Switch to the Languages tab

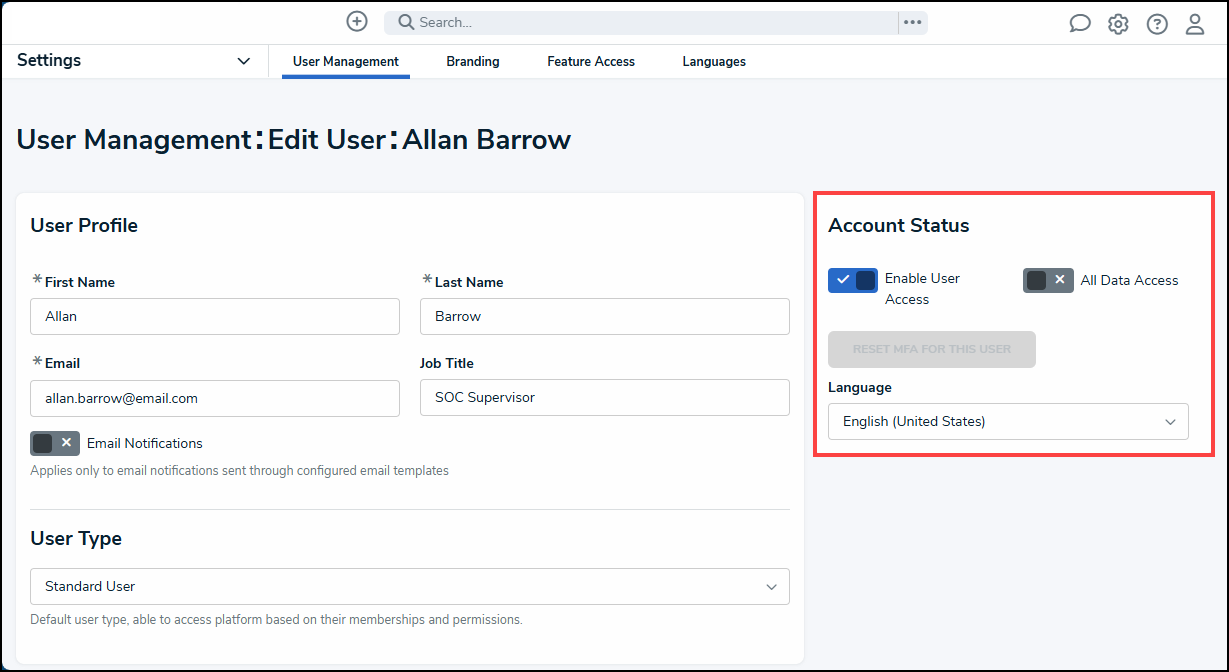[714, 62]
